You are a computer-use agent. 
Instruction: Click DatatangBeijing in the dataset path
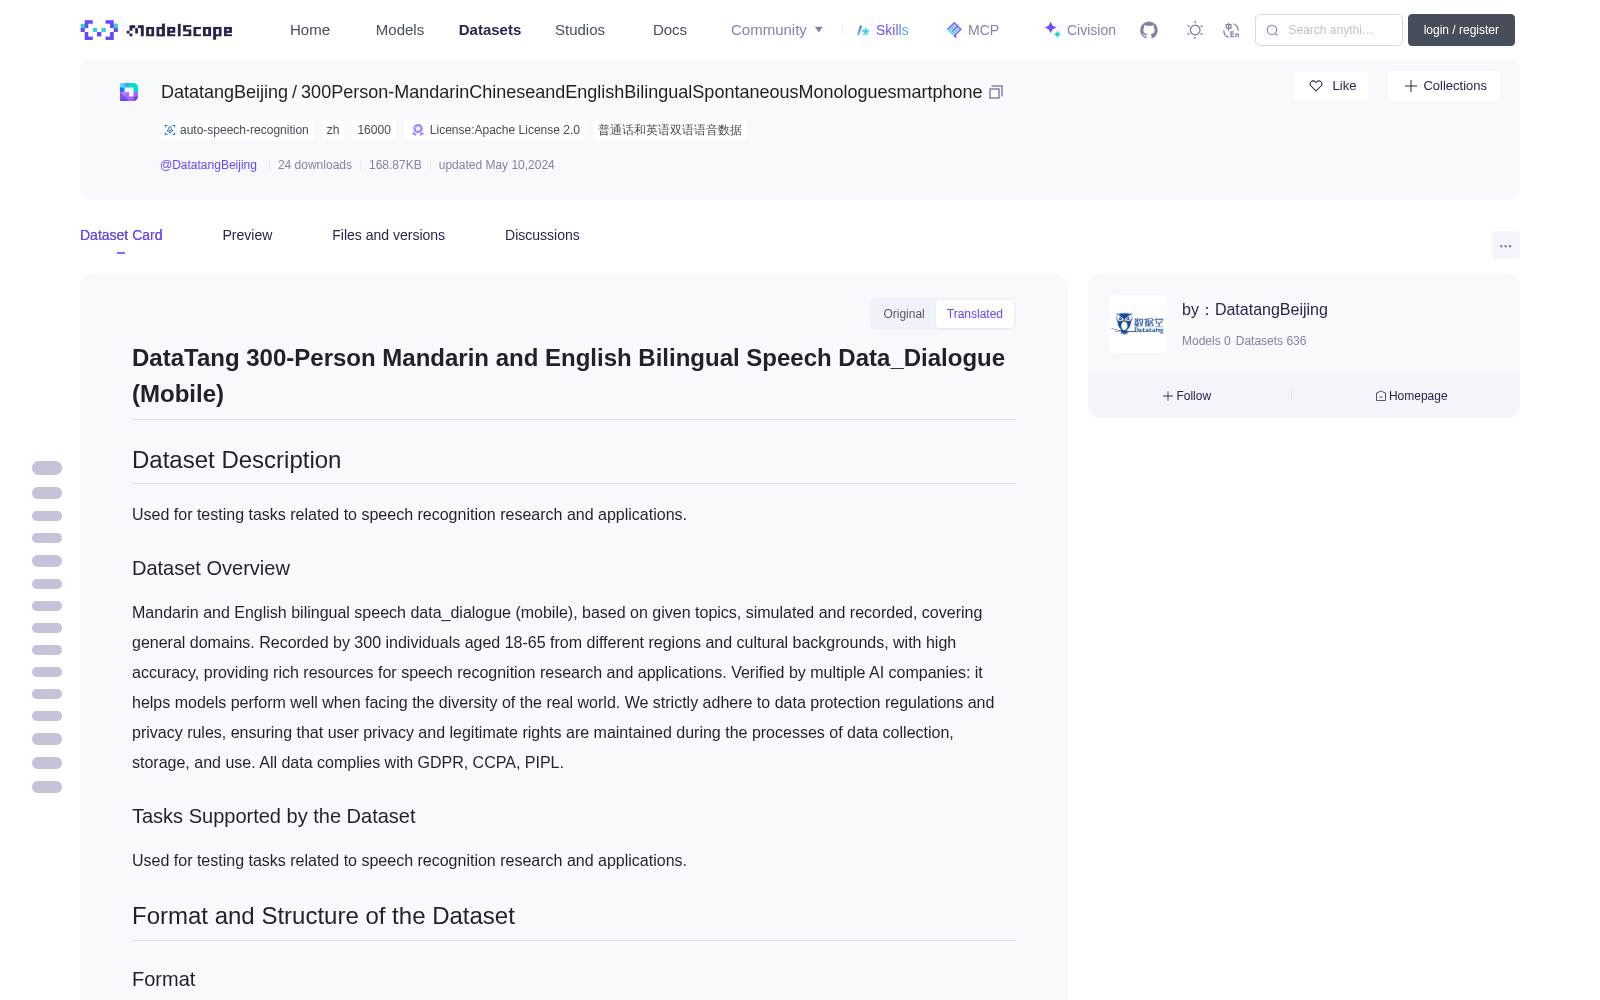224,92
